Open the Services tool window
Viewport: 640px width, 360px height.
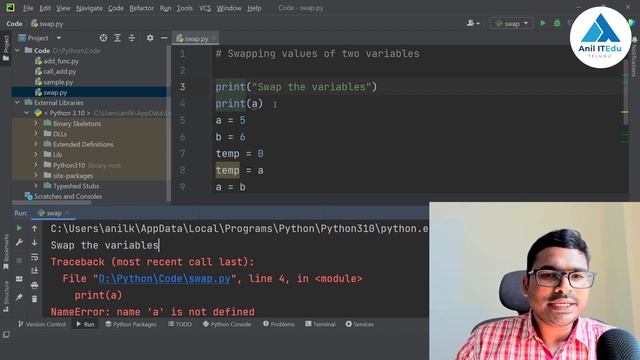[360, 324]
